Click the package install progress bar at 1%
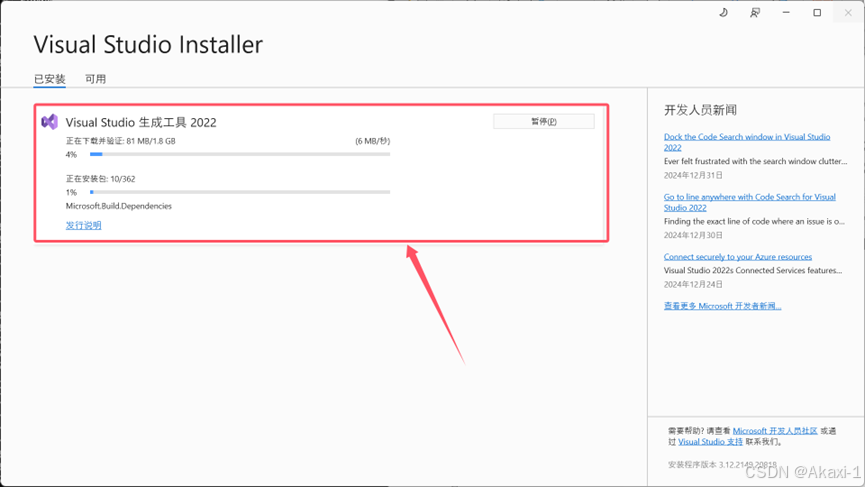Image resolution: width=865 pixels, height=487 pixels. click(x=240, y=192)
